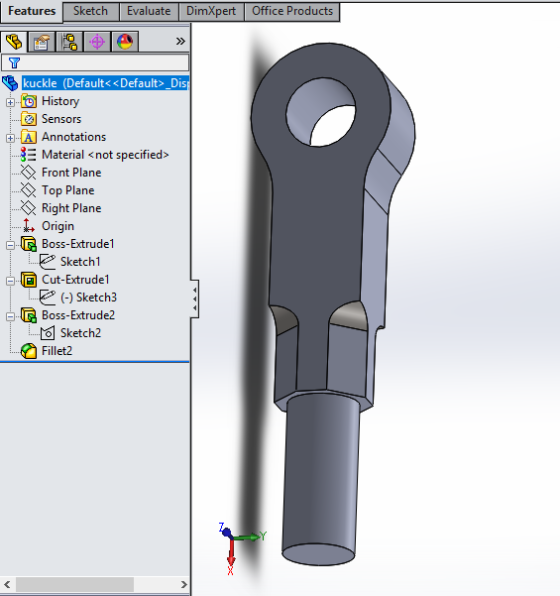Select the Sensors tree entry text
Screen dimensions: 560x596
click(61, 119)
